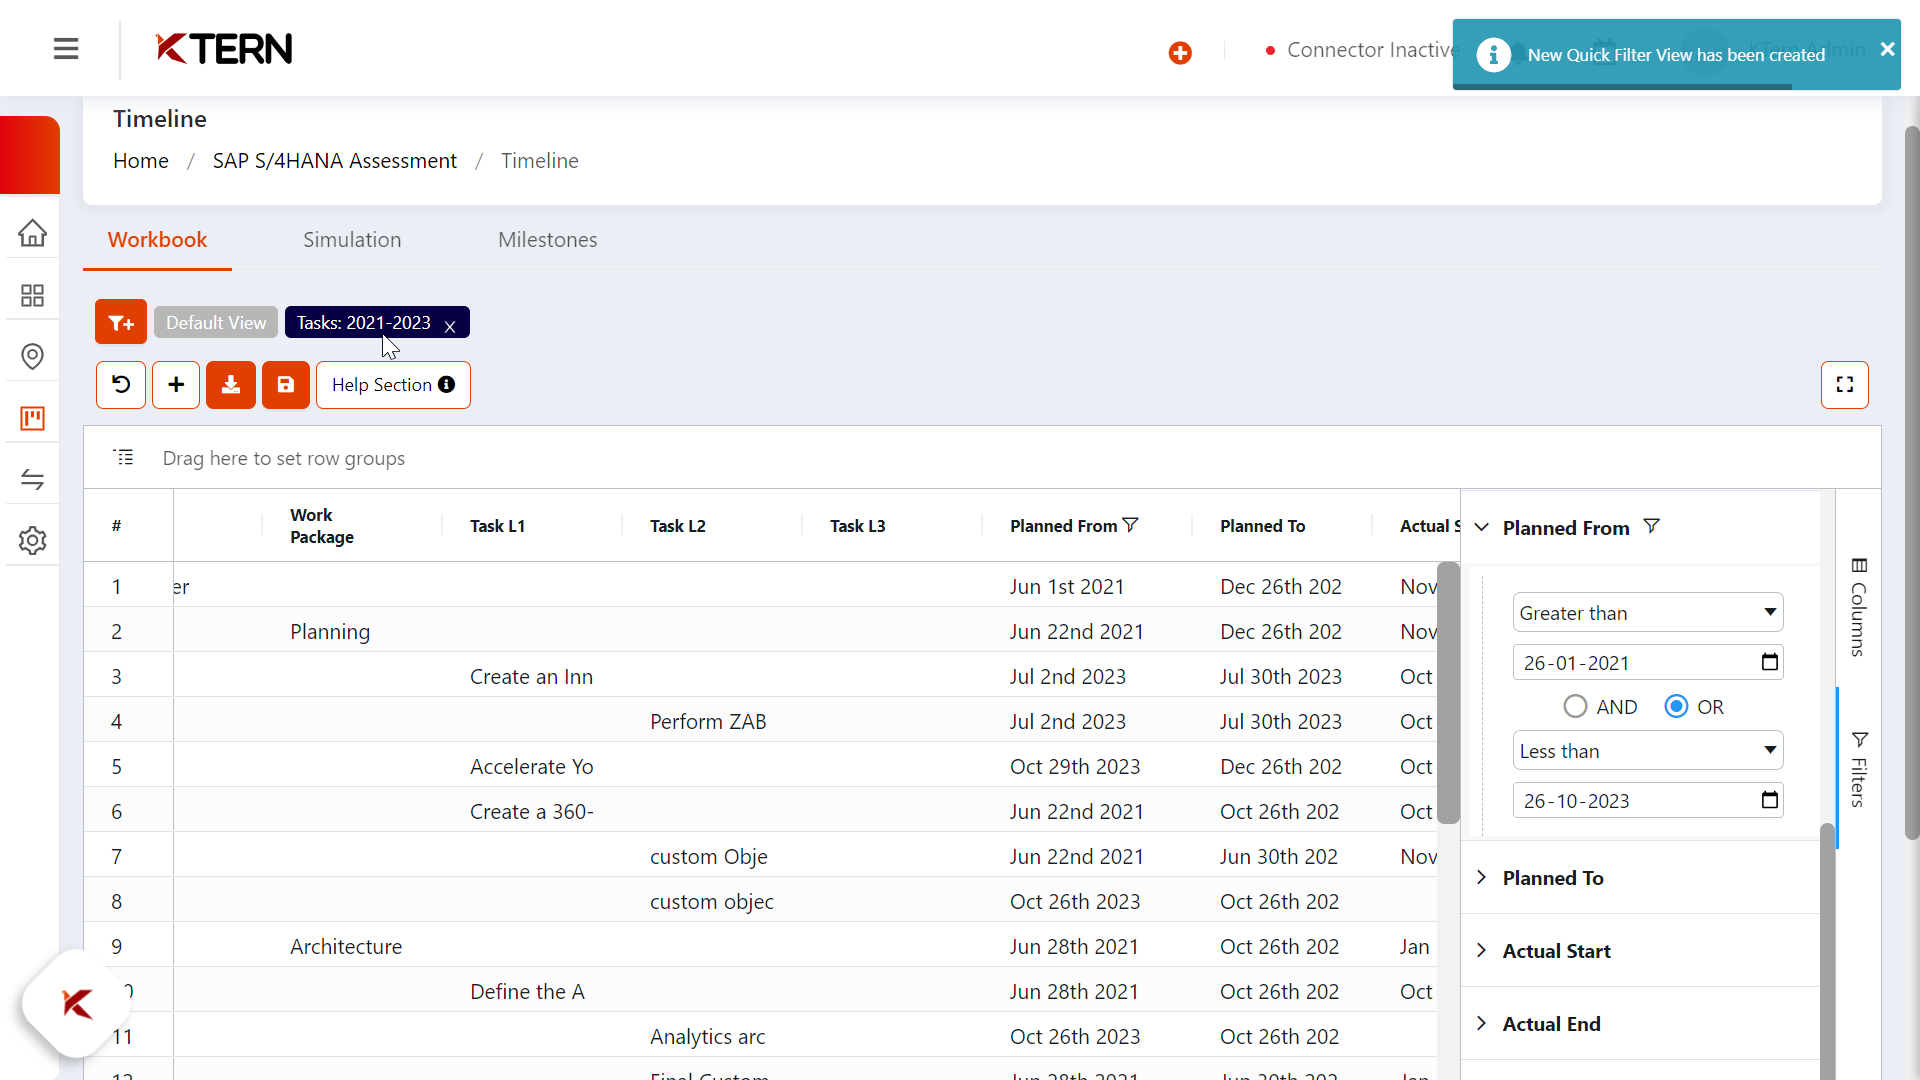Select the Accelerate Yo task cell

[x=532, y=766]
